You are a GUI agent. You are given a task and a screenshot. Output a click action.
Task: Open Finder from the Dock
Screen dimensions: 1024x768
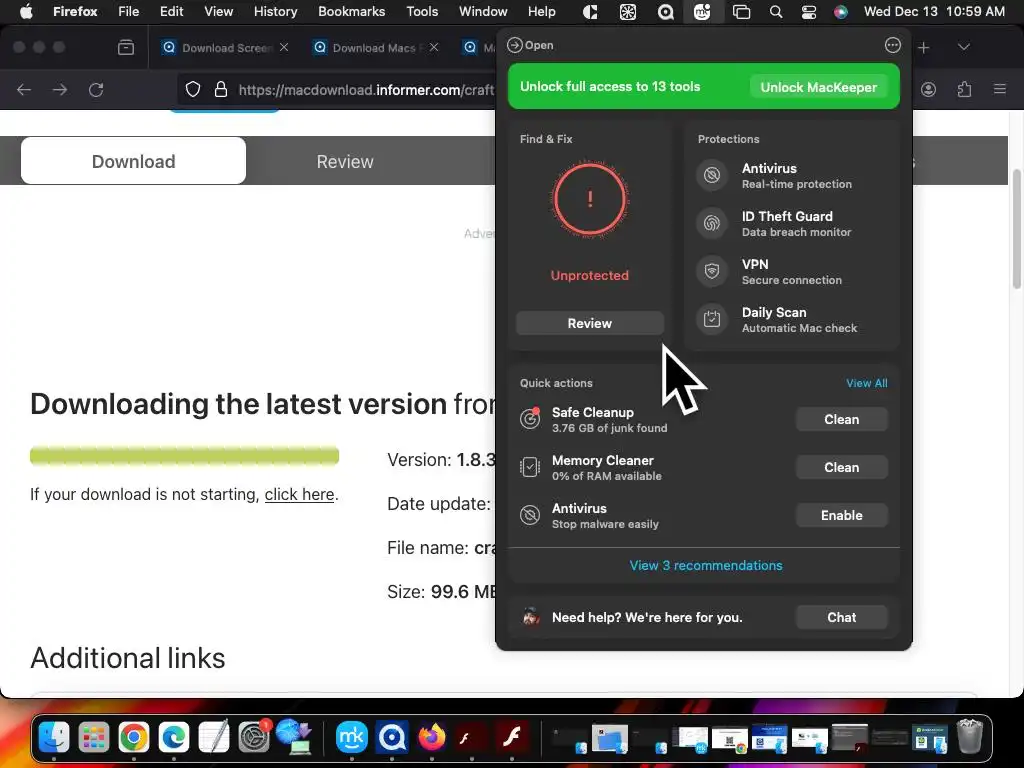point(54,737)
